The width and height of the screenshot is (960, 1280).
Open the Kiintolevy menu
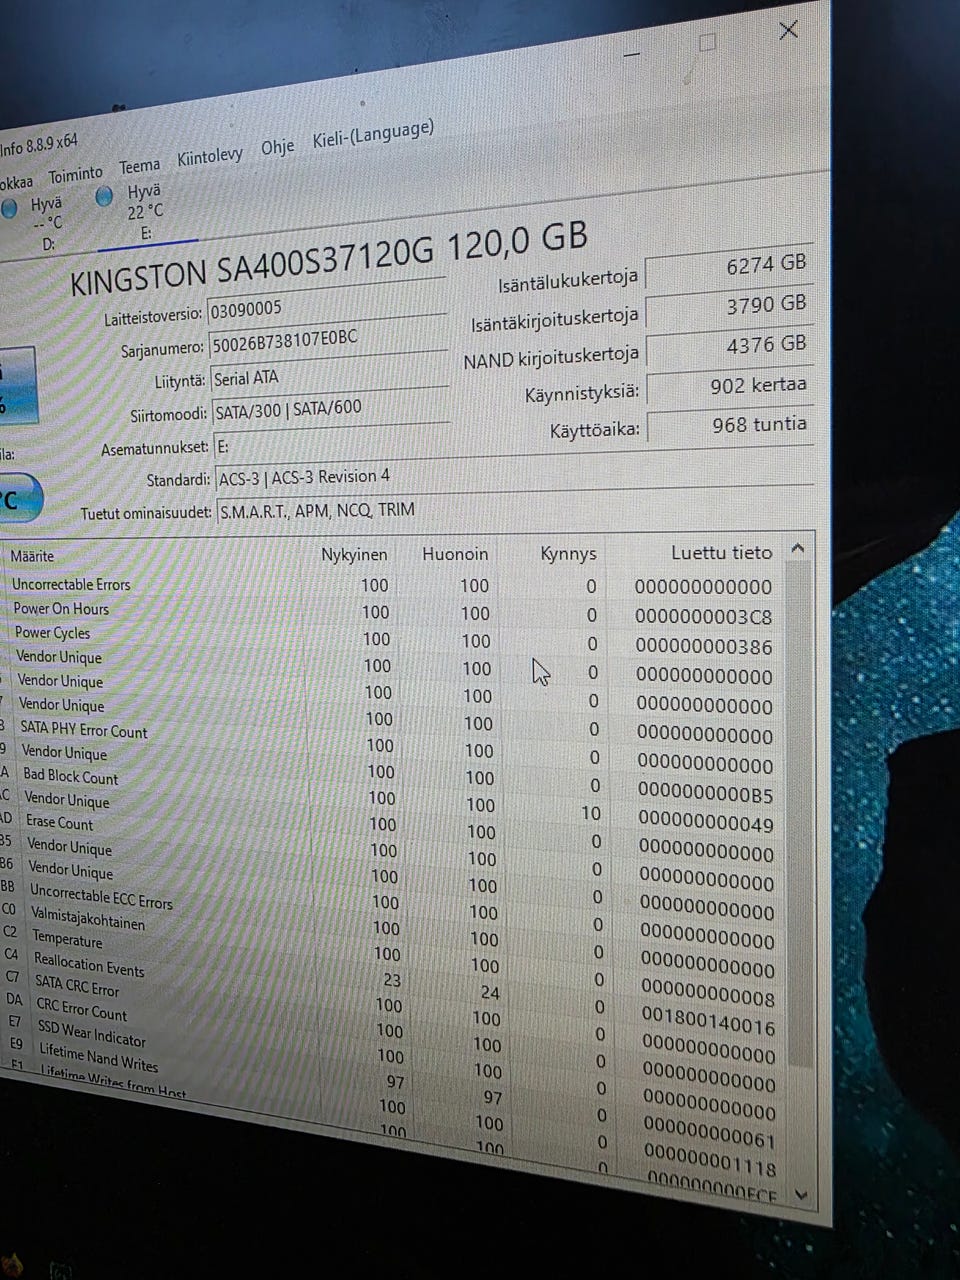[x=210, y=157]
